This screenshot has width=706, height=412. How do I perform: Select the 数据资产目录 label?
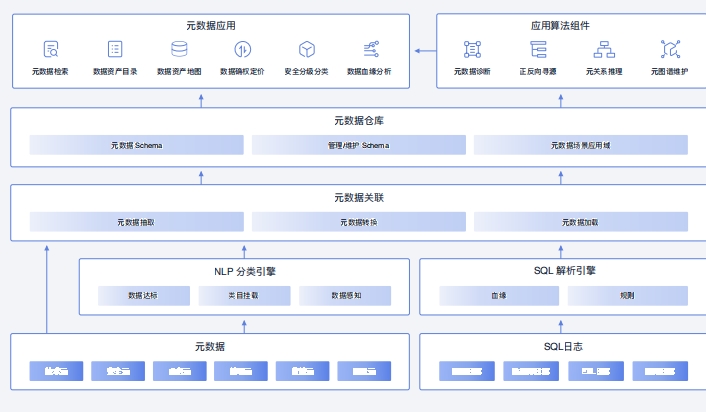coord(115,72)
